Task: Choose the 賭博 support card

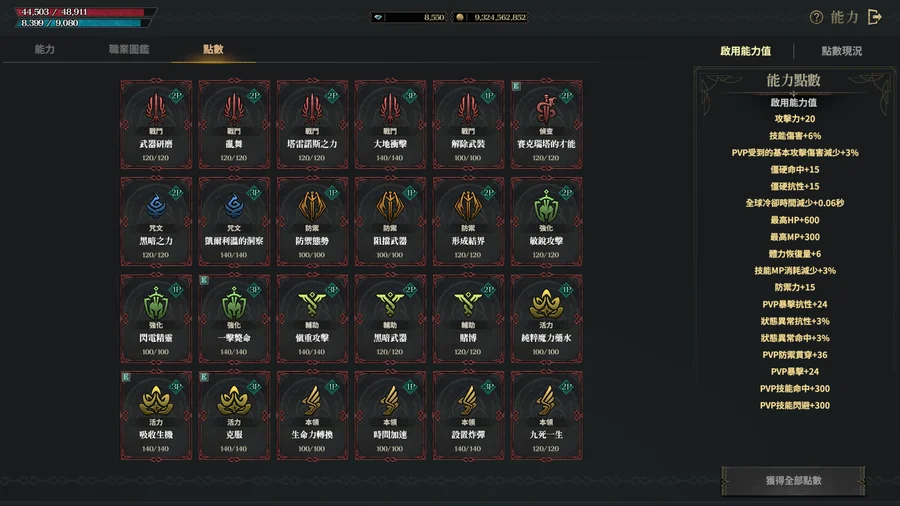Action: point(468,318)
